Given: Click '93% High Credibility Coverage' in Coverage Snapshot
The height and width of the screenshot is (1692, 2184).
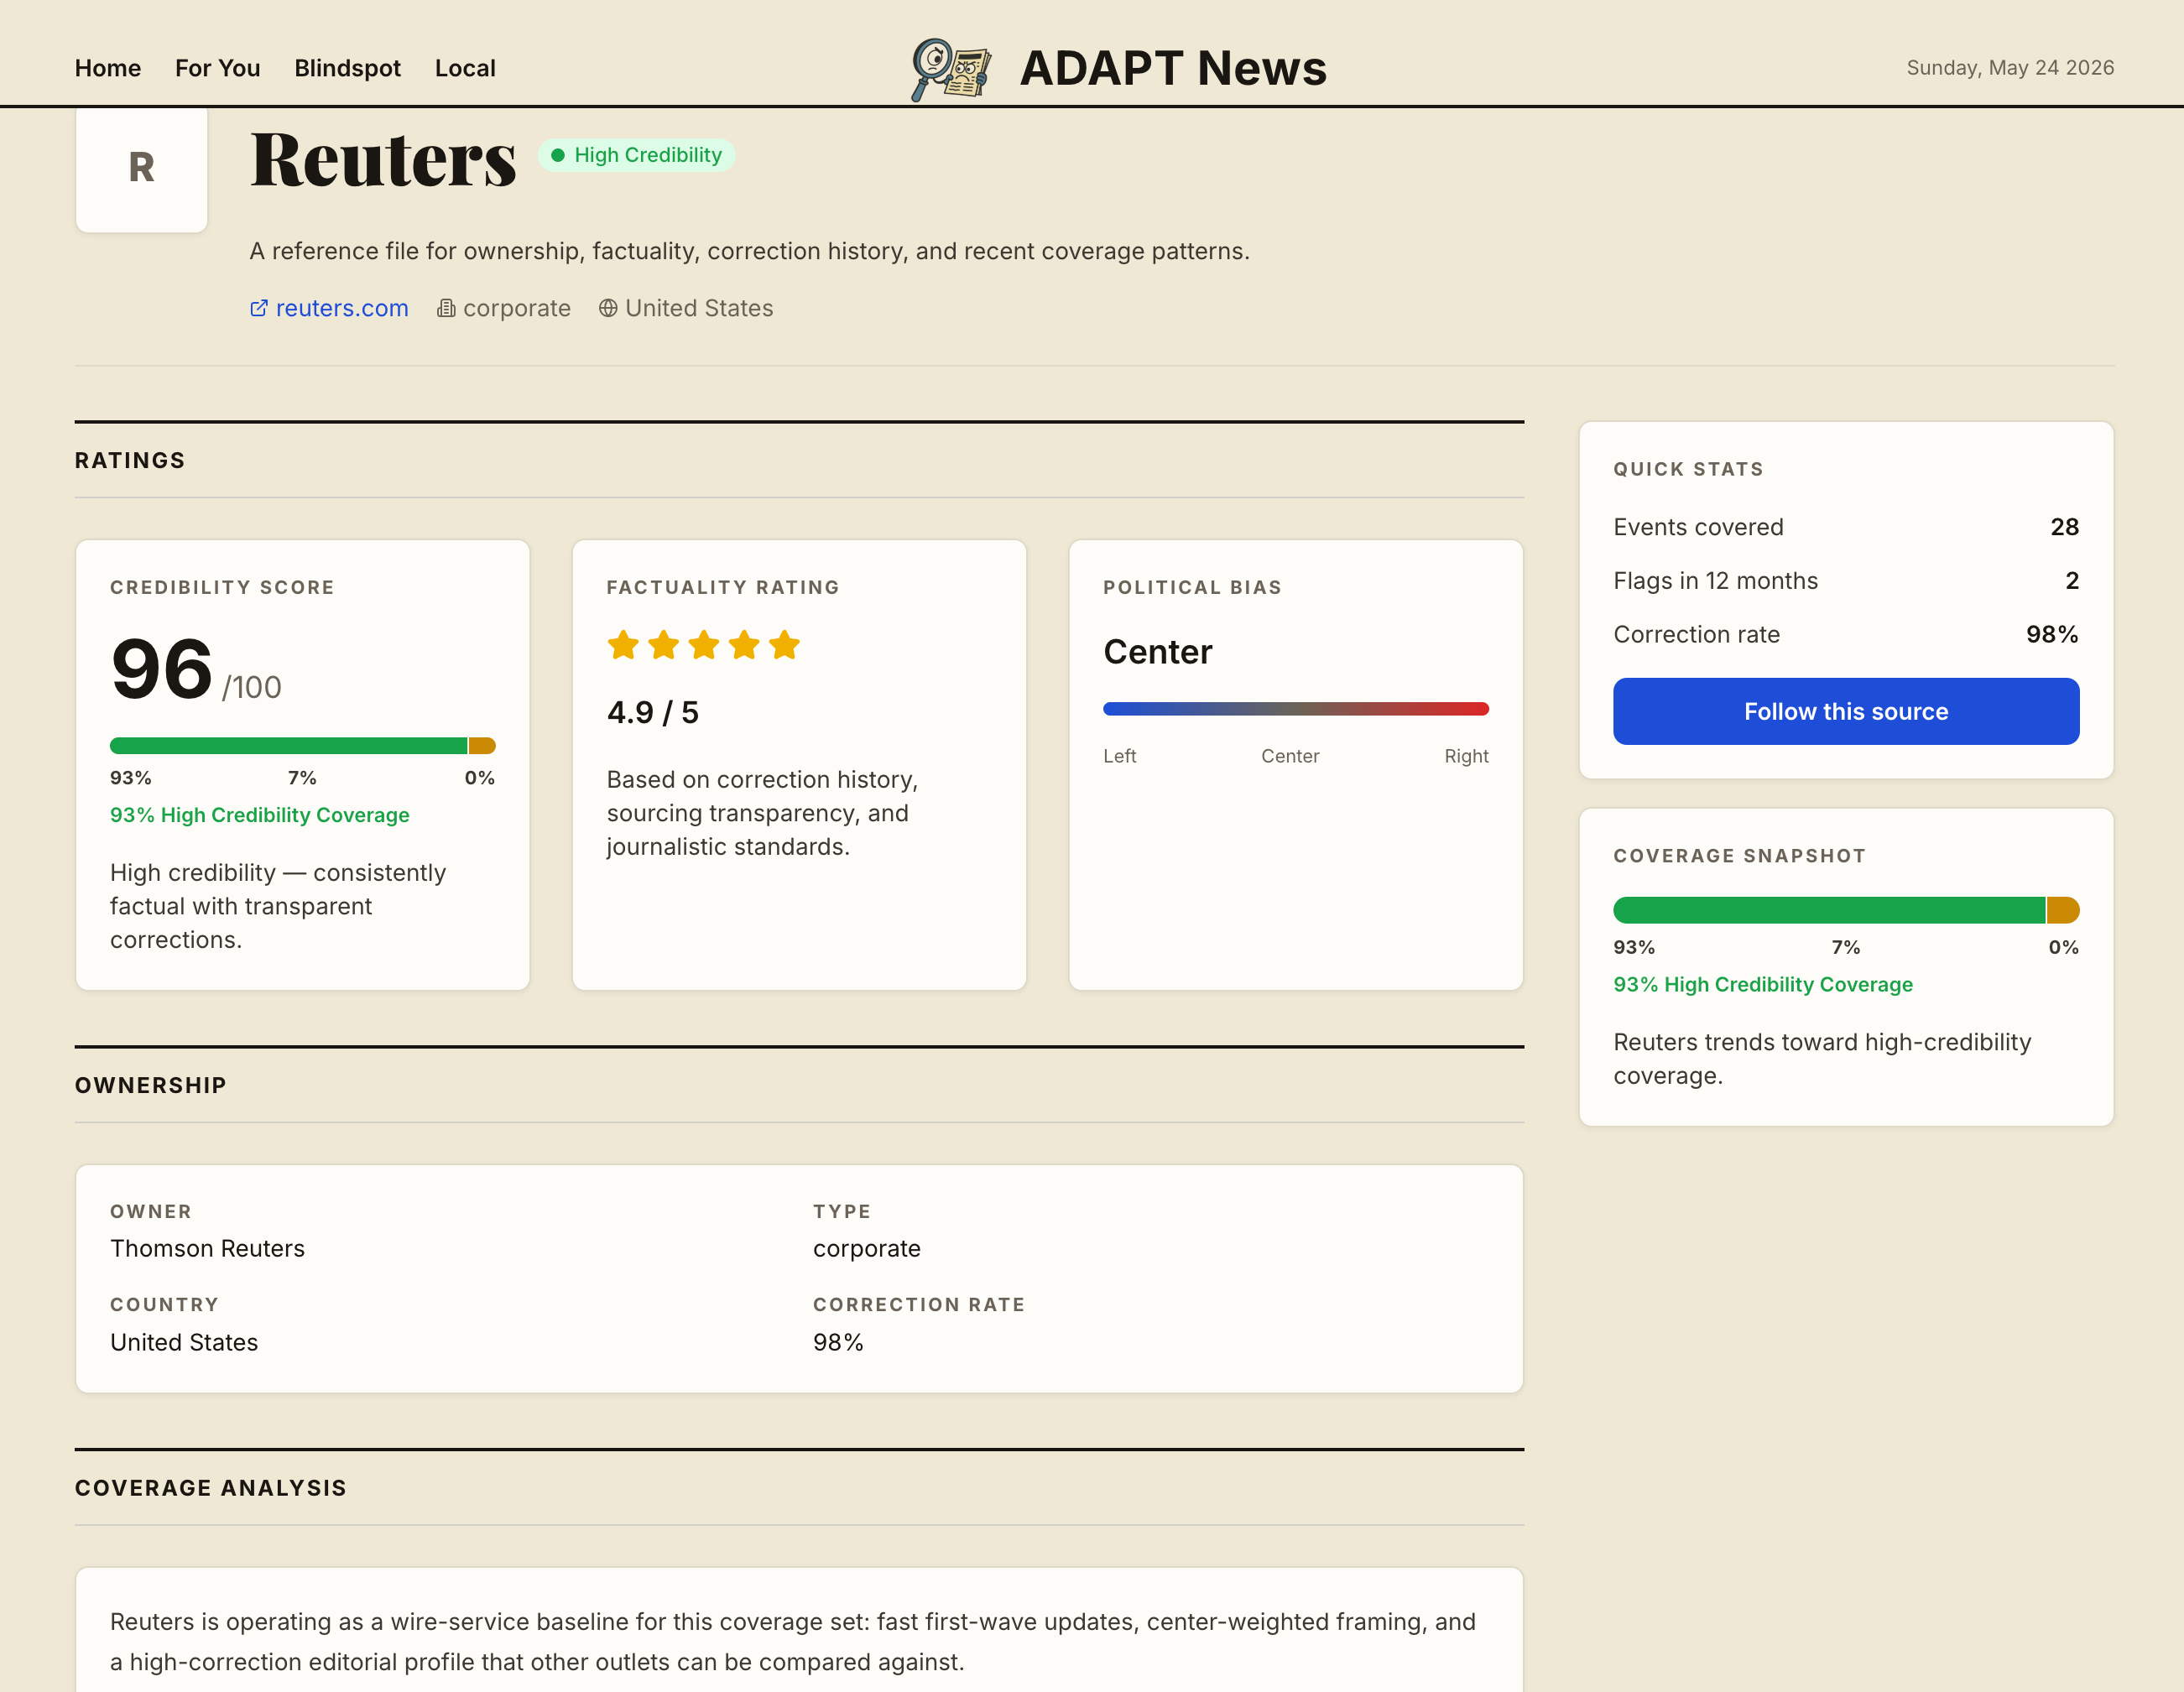Looking at the screenshot, I should tap(1763, 984).
